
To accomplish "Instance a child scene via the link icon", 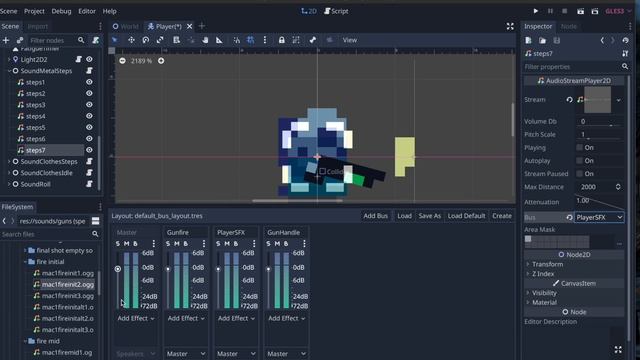I will coord(20,40).
